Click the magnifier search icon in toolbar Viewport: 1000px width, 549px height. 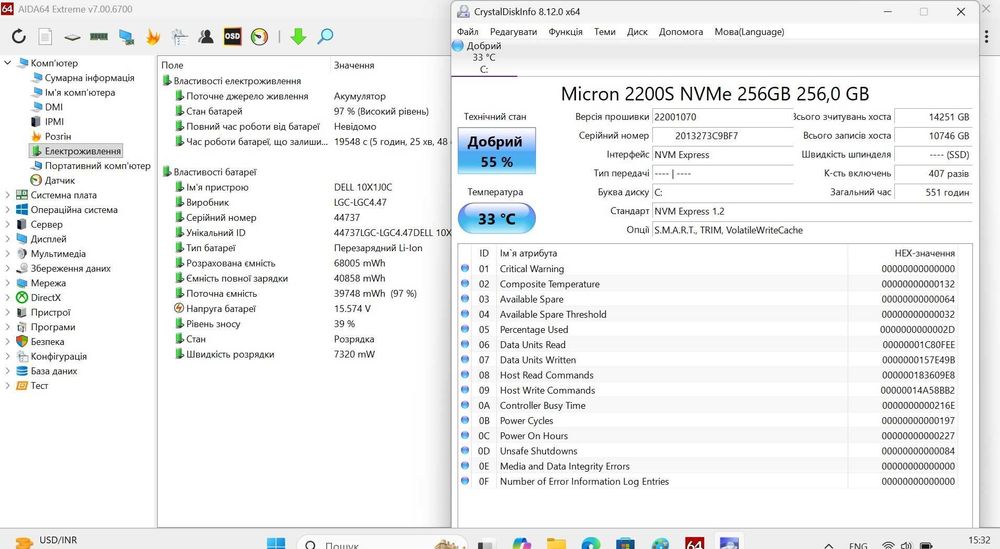coord(325,37)
